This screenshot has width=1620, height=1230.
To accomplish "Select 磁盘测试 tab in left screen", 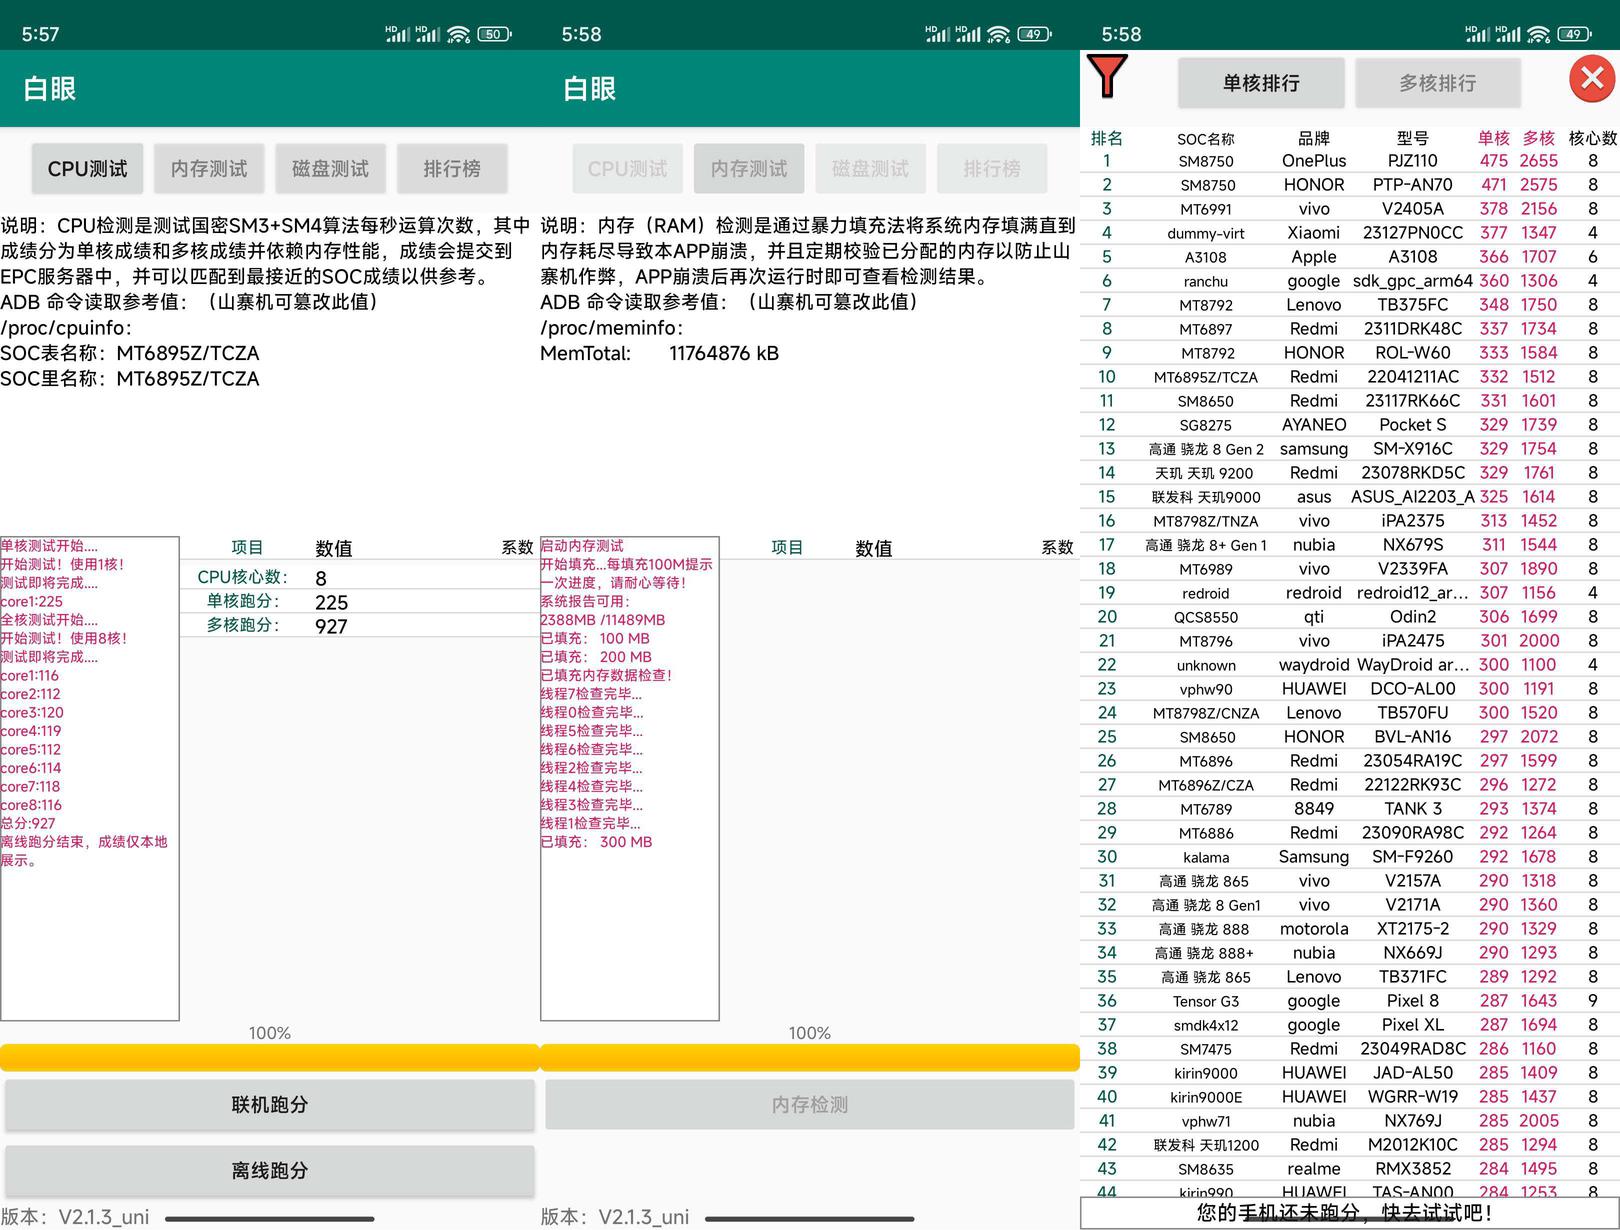I will click(x=330, y=169).
